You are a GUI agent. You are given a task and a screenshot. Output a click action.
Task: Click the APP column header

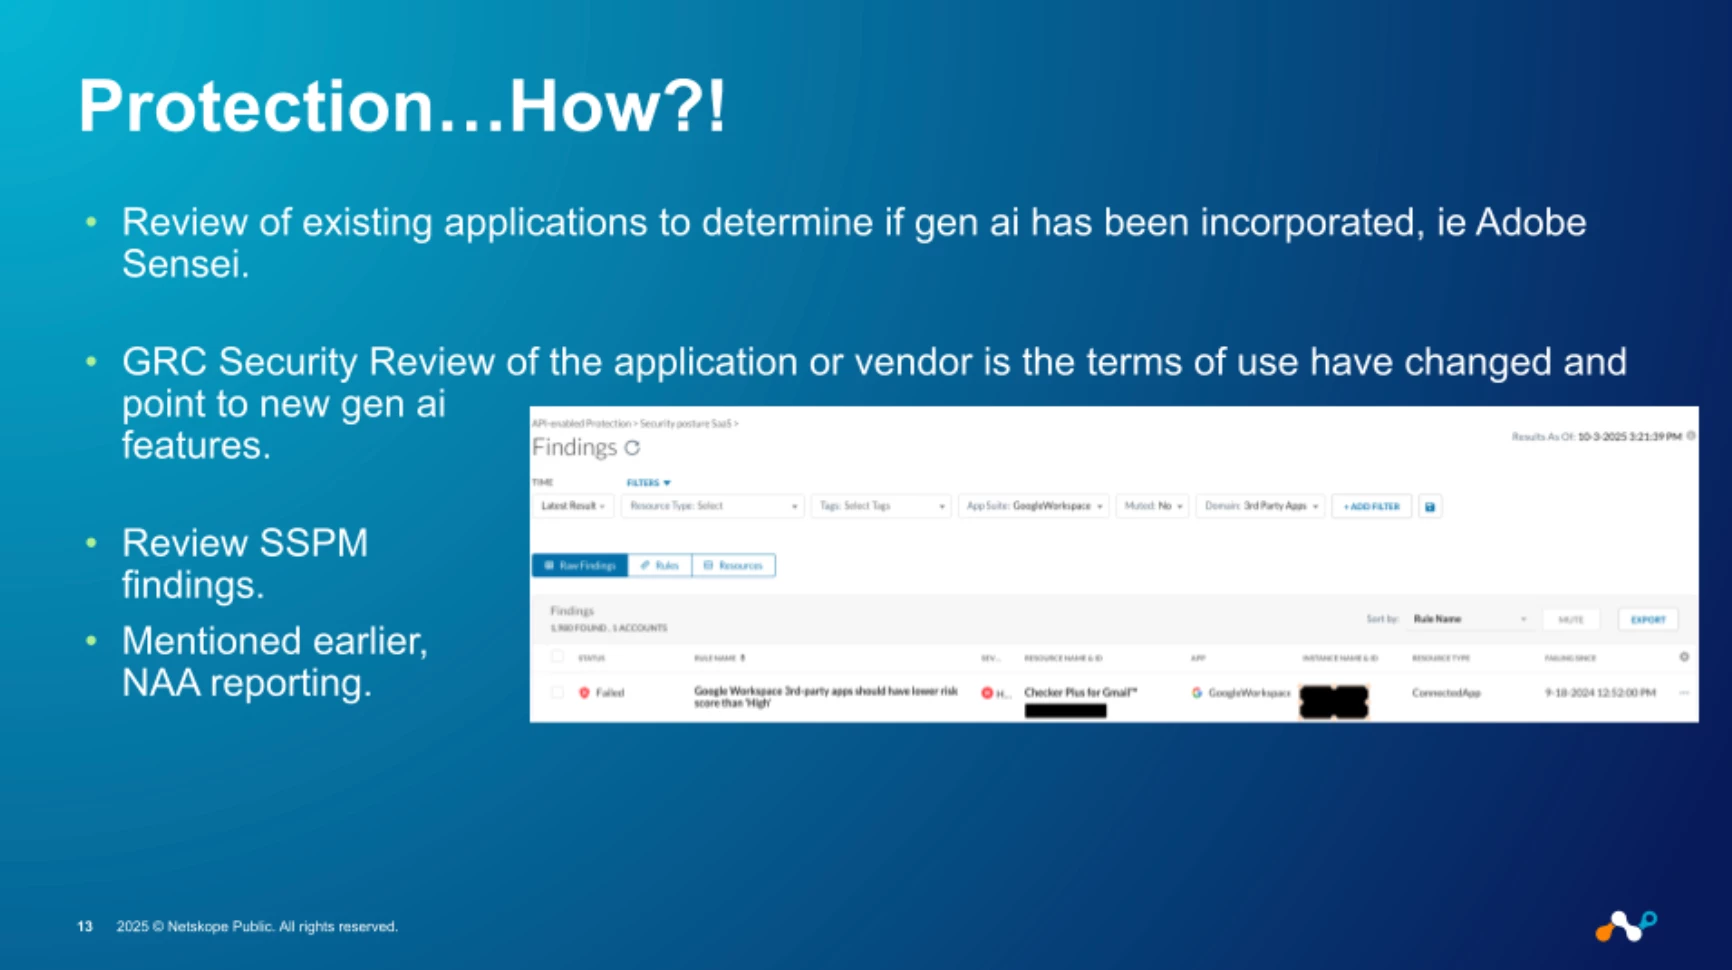click(x=1198, y=658)
